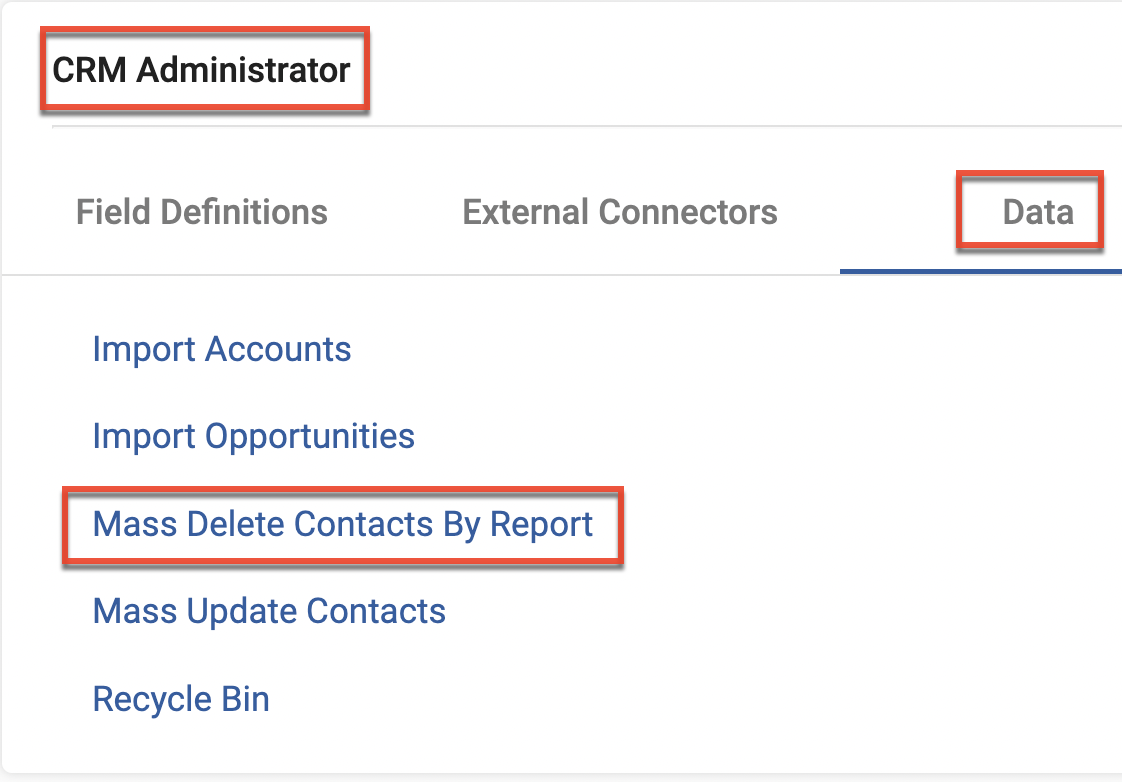Return to the Data management section
The image size is (1122, 782).
click(1030, 211)
